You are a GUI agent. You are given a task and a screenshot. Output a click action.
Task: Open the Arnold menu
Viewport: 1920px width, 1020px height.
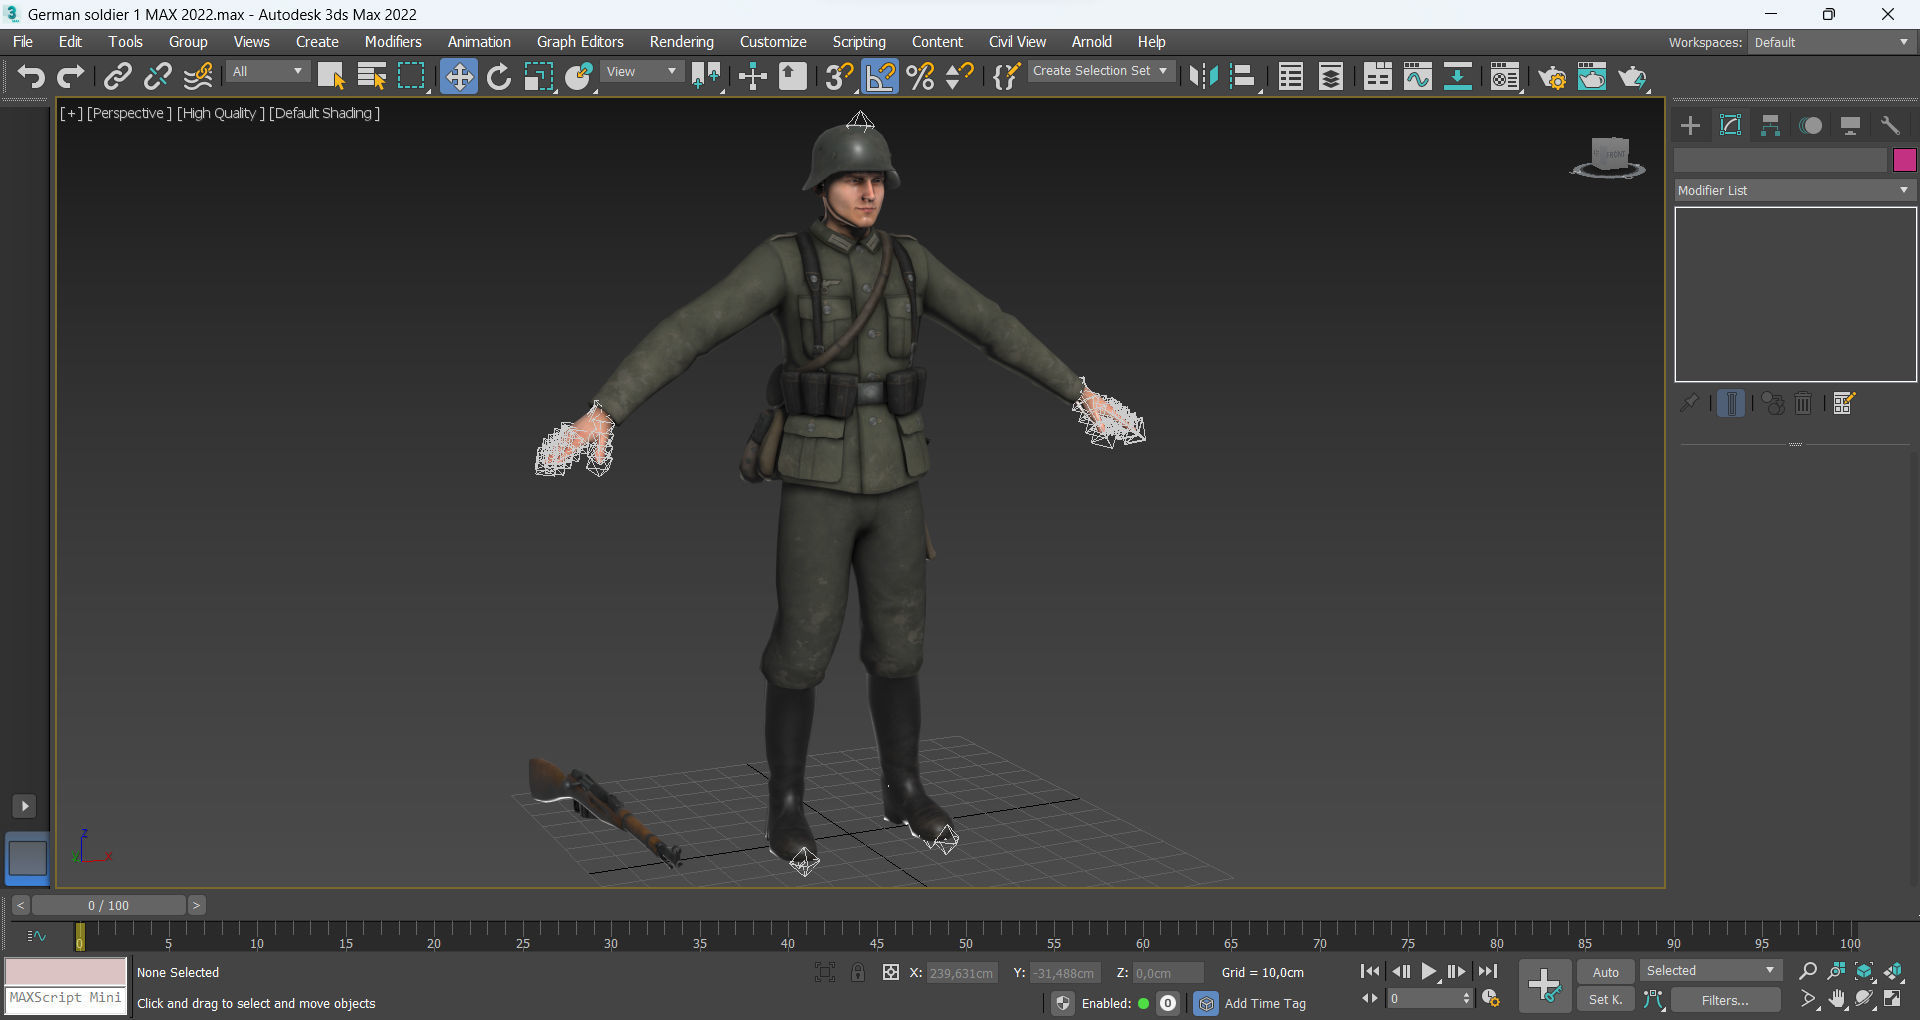click(x=1092, y=41)
